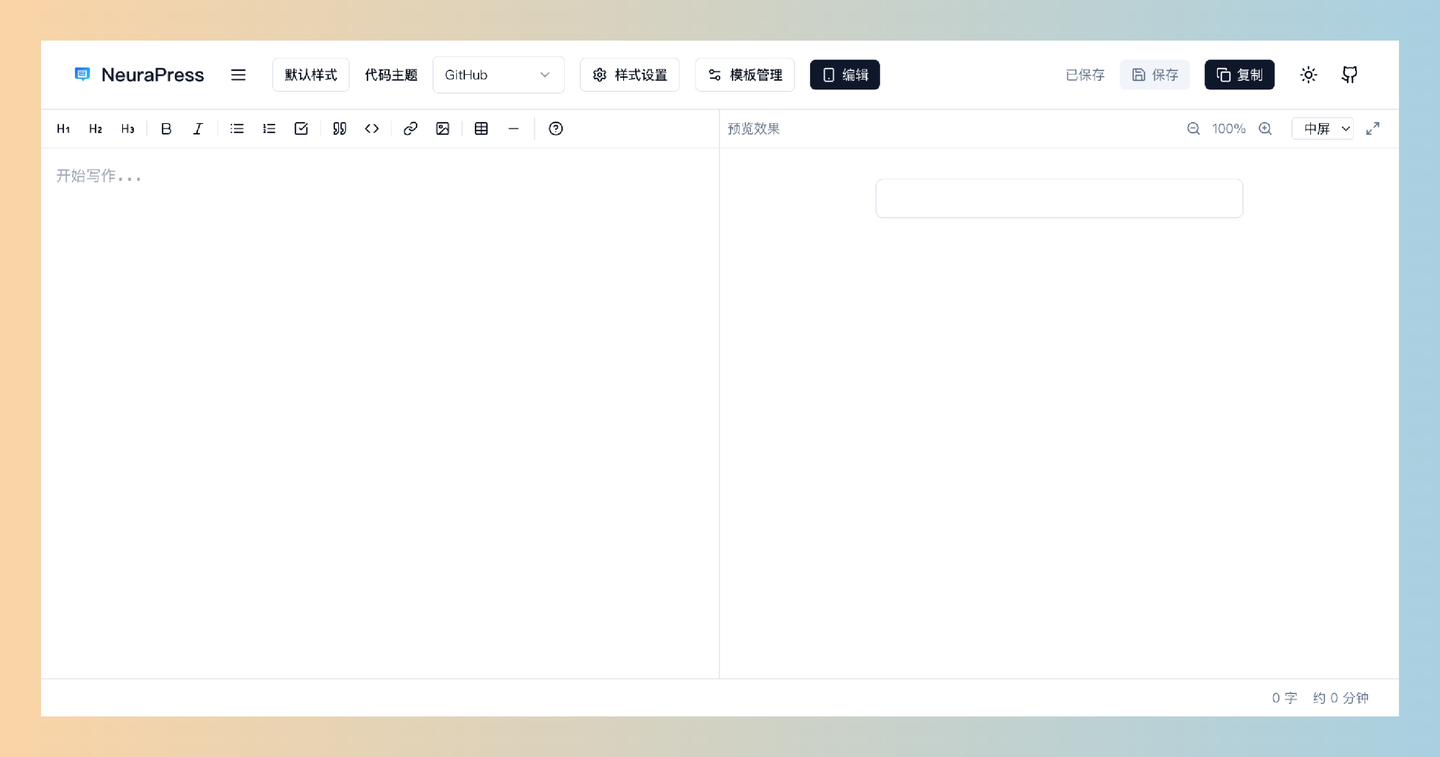Click the 开始写作 editor text area
Viewport: 1440px width, 757px height.
(380, 413)
